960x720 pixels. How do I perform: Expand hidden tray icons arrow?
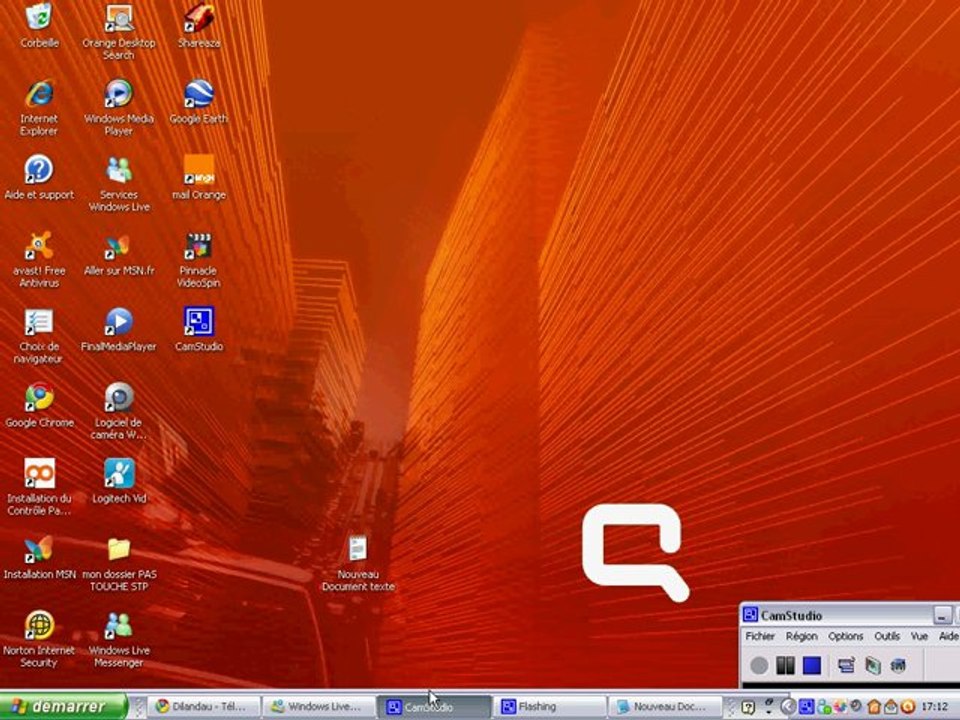pos(789,707)
